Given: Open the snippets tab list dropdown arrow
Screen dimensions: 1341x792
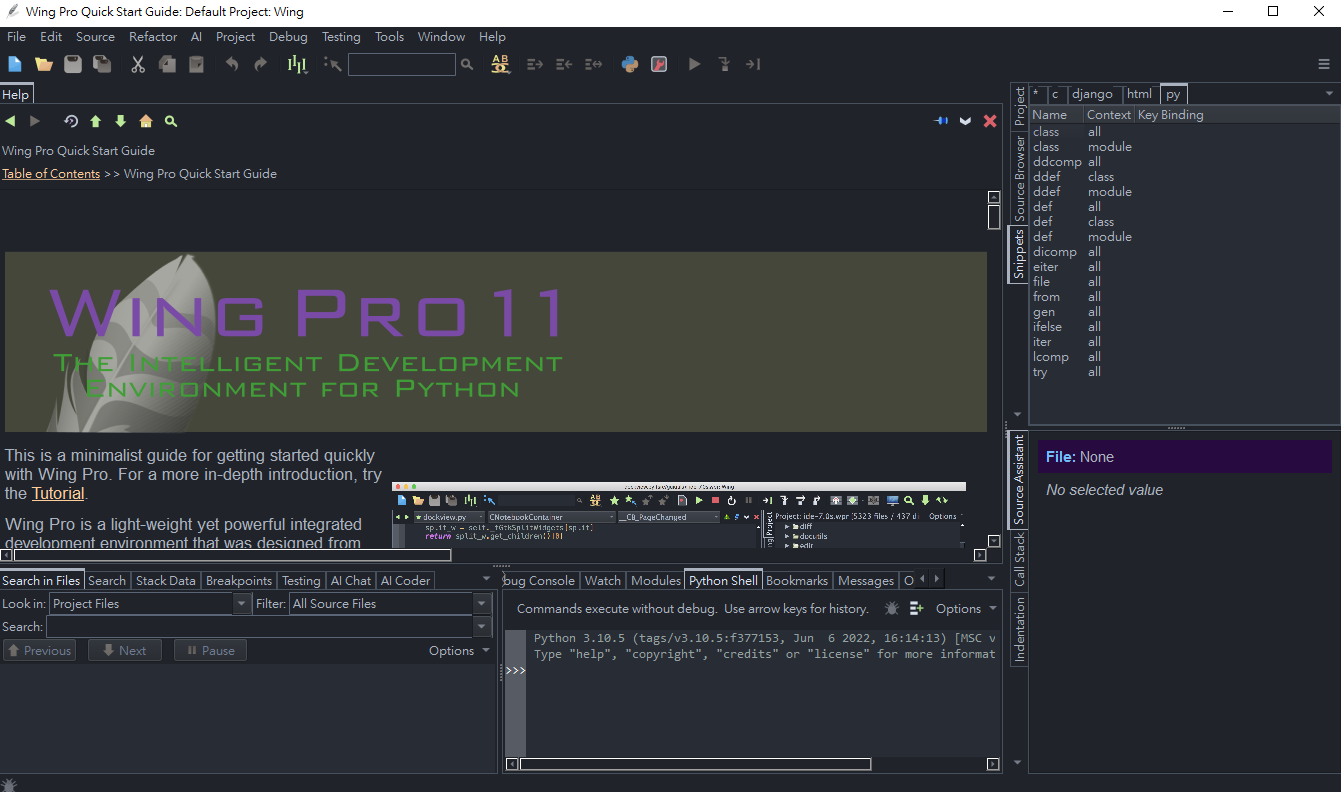Looking at the screenshot, I should click(1330, 94).
